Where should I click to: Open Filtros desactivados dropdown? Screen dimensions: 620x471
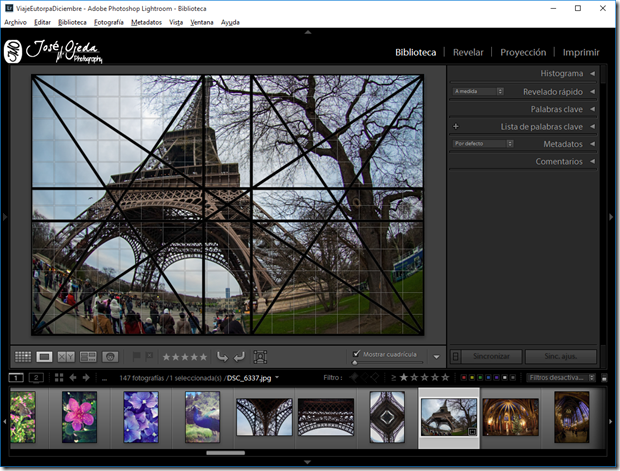click(x=561, y=378)
